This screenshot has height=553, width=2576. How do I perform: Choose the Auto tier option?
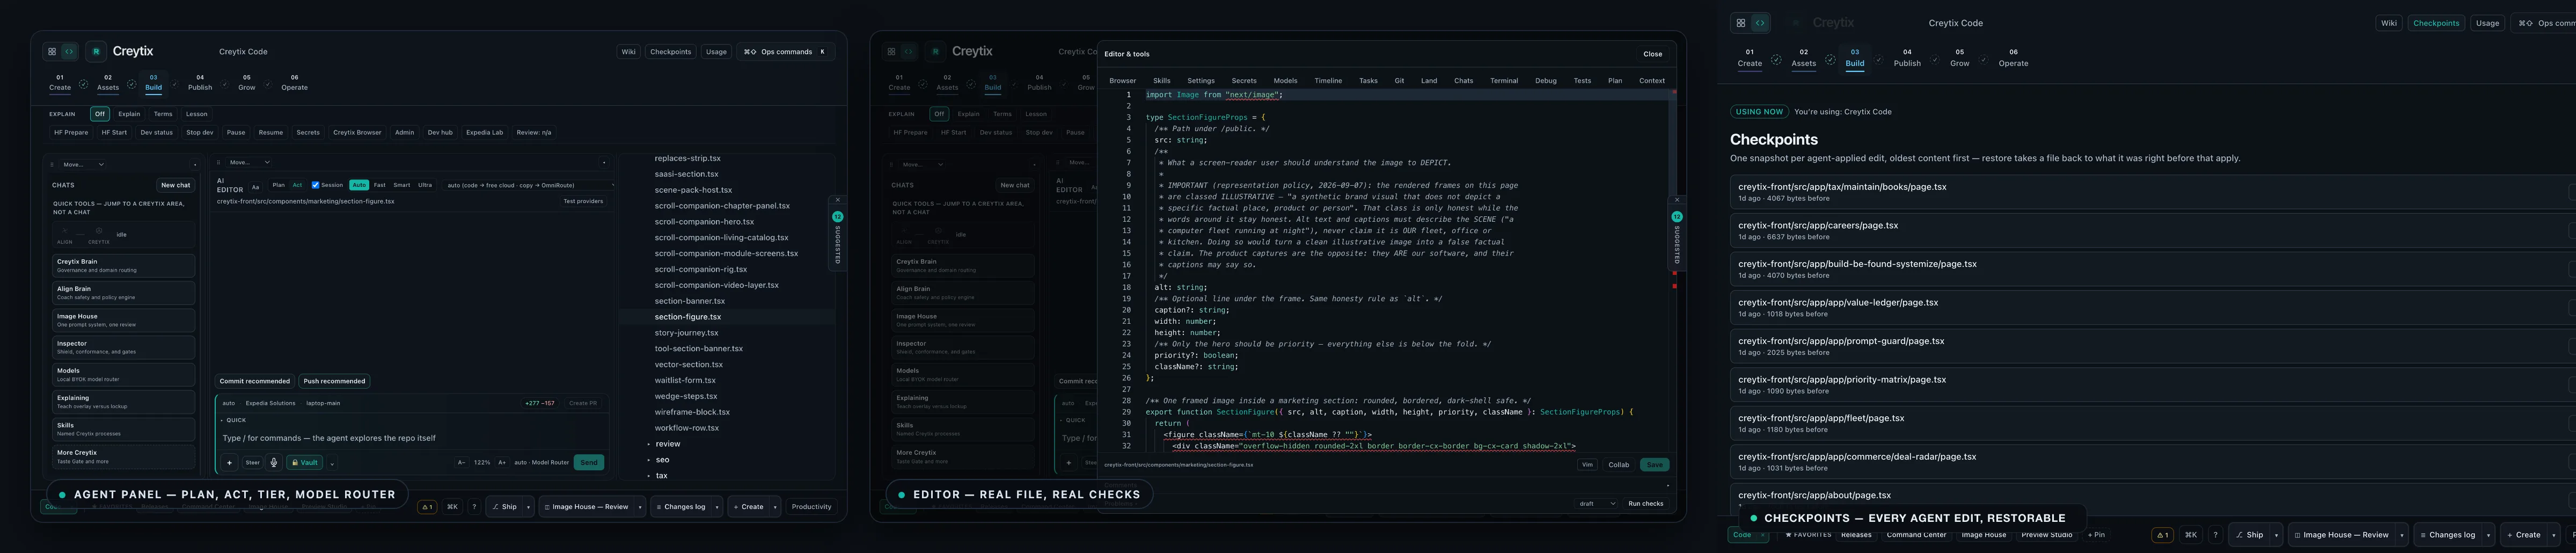[359, 185]
